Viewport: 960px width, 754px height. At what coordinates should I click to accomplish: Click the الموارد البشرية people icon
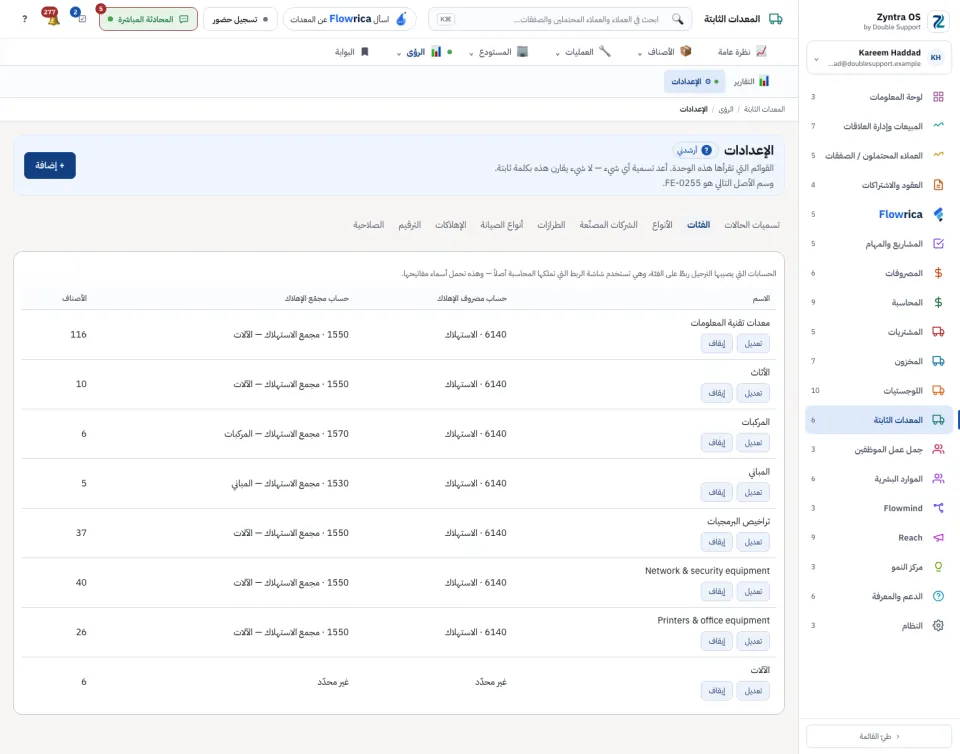[938, 479]
